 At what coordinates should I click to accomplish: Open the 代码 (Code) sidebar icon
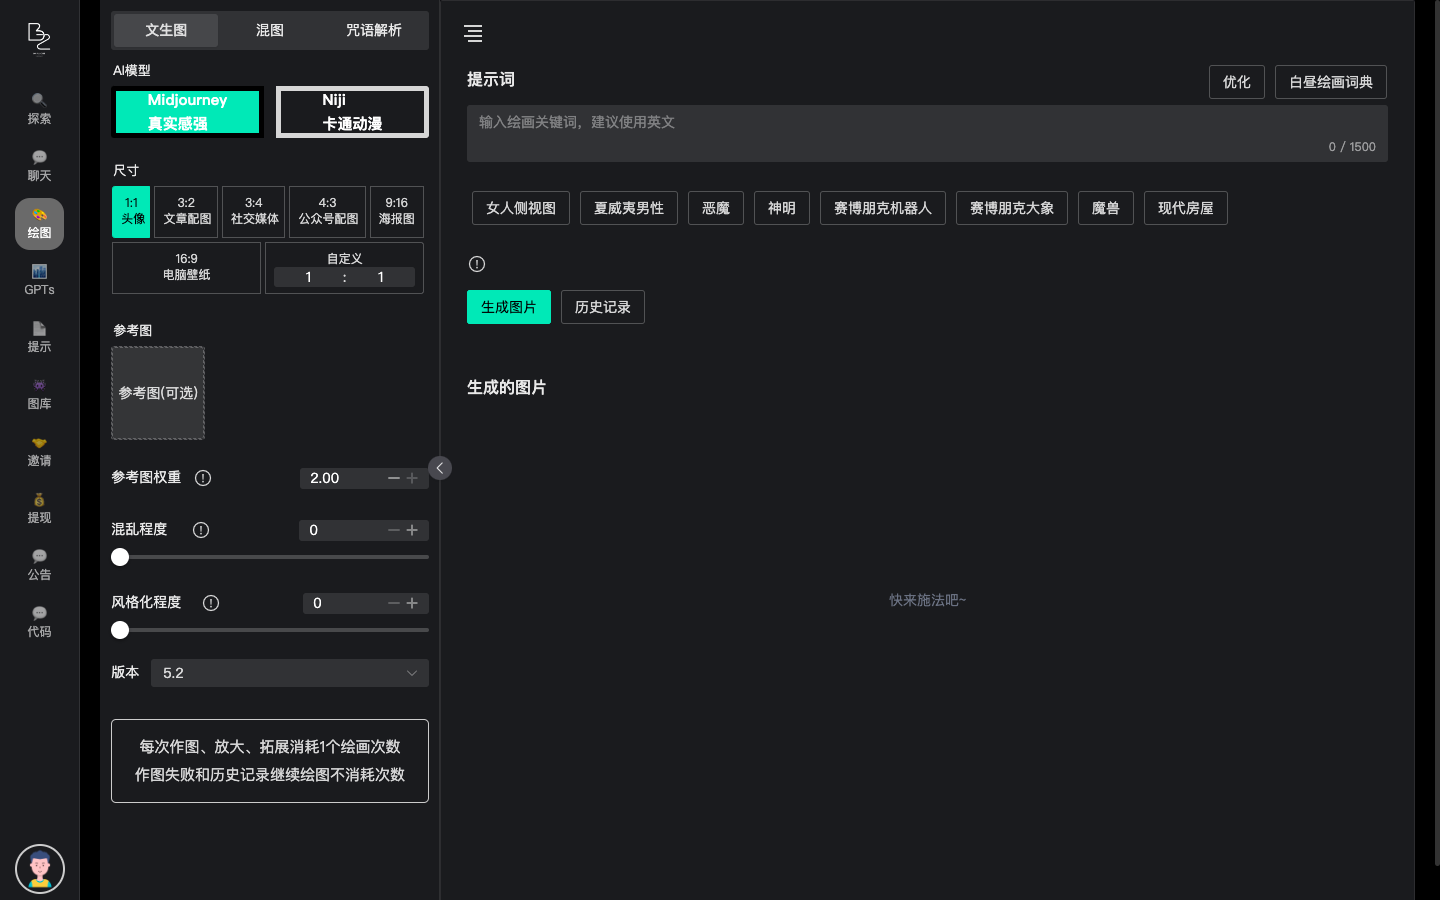coord(39,622)
